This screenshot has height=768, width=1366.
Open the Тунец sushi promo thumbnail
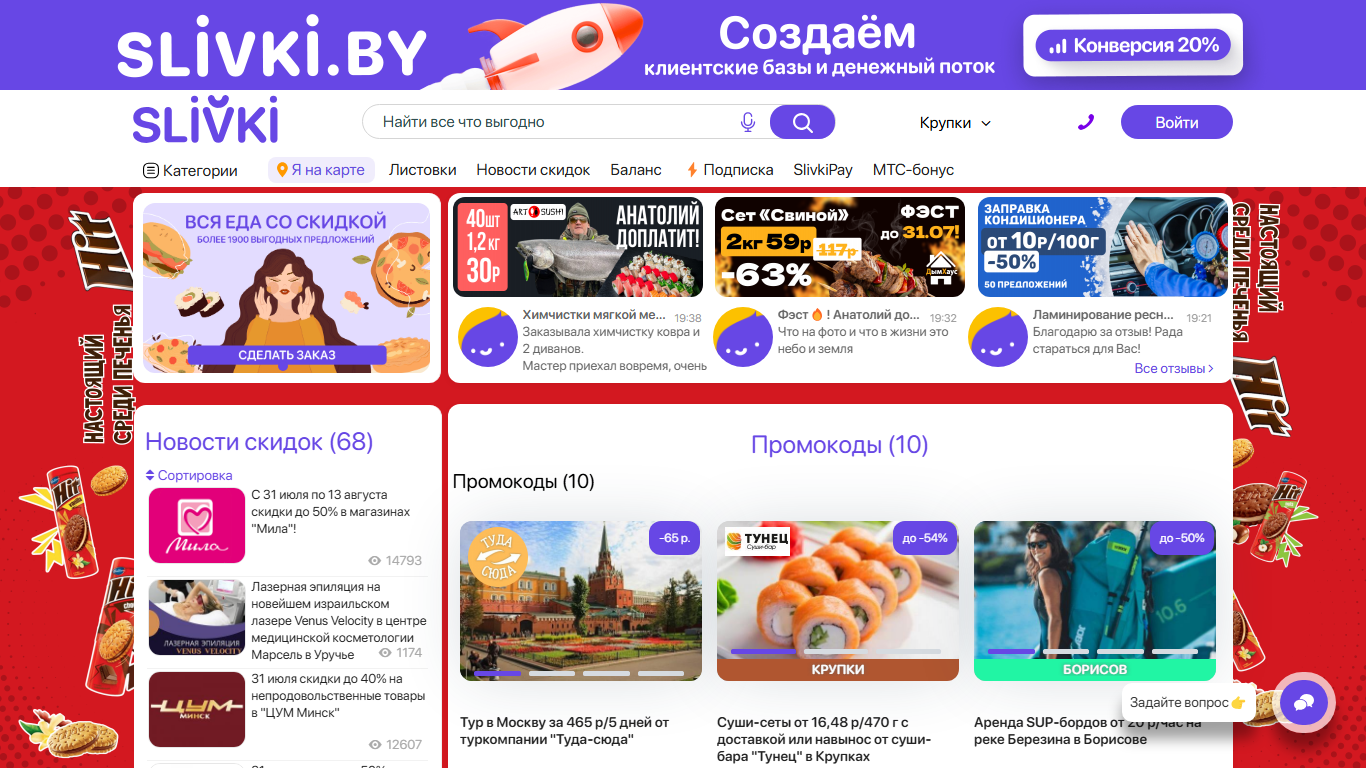click(x=838, y=601)
